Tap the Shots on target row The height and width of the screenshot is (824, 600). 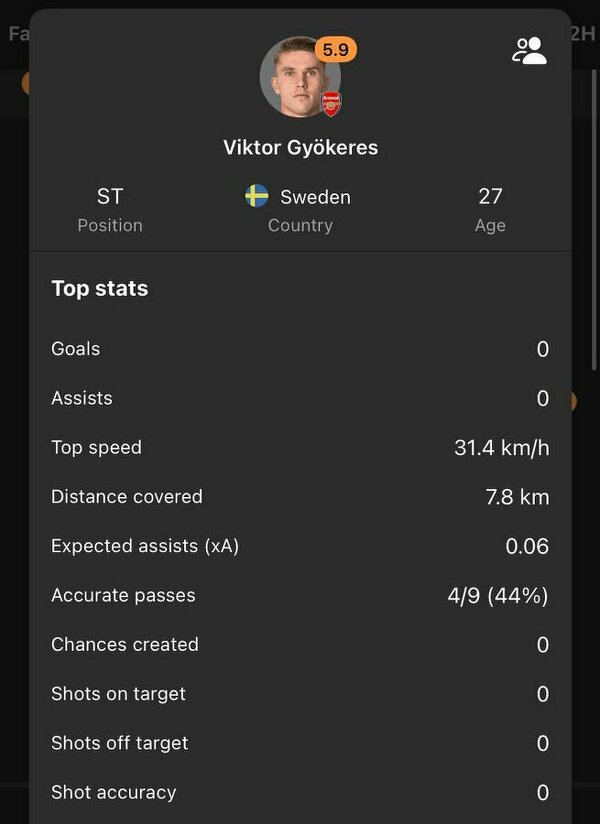coord(300,694)
